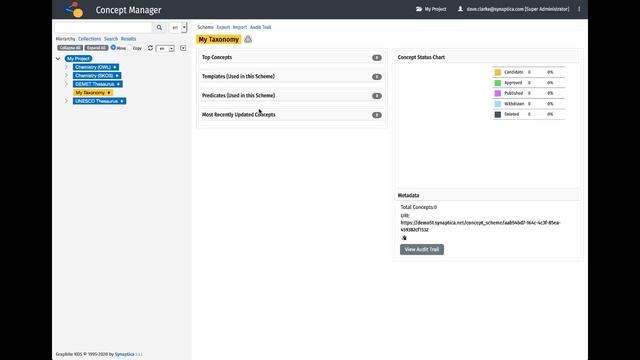The width and height of the screenshot is (640, 360).
Task: Expand the GEMET Thesaurus tree node
Action: click(x=67, y=84)
